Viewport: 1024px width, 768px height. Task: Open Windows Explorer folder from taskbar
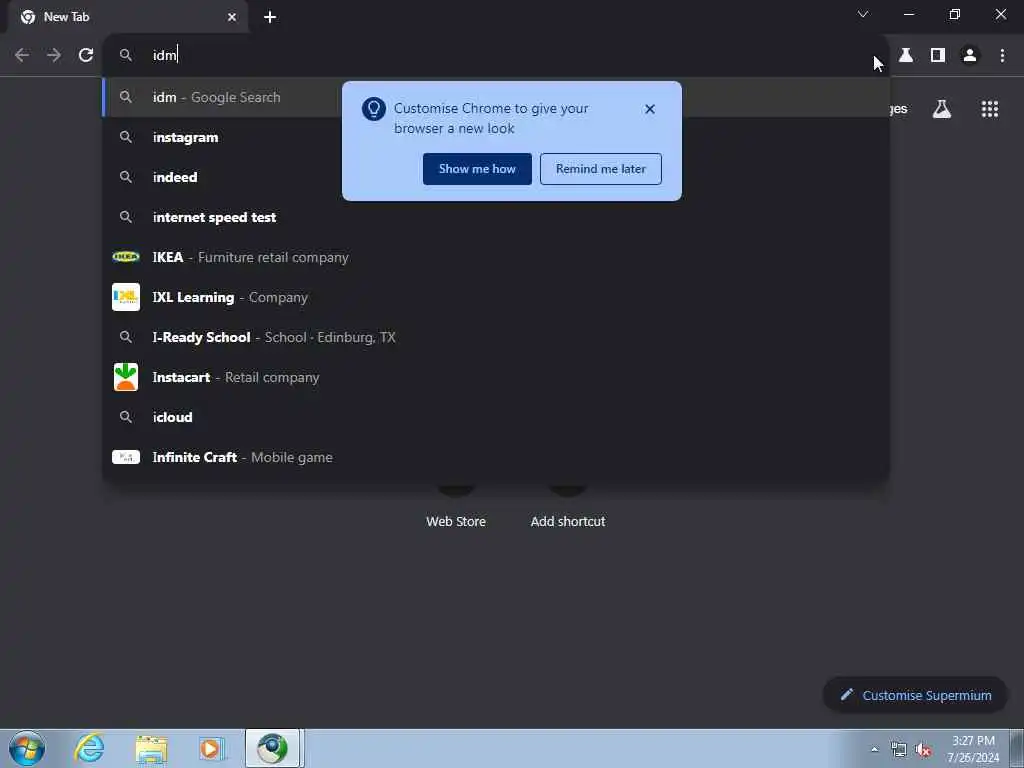(x=152, y=748)
